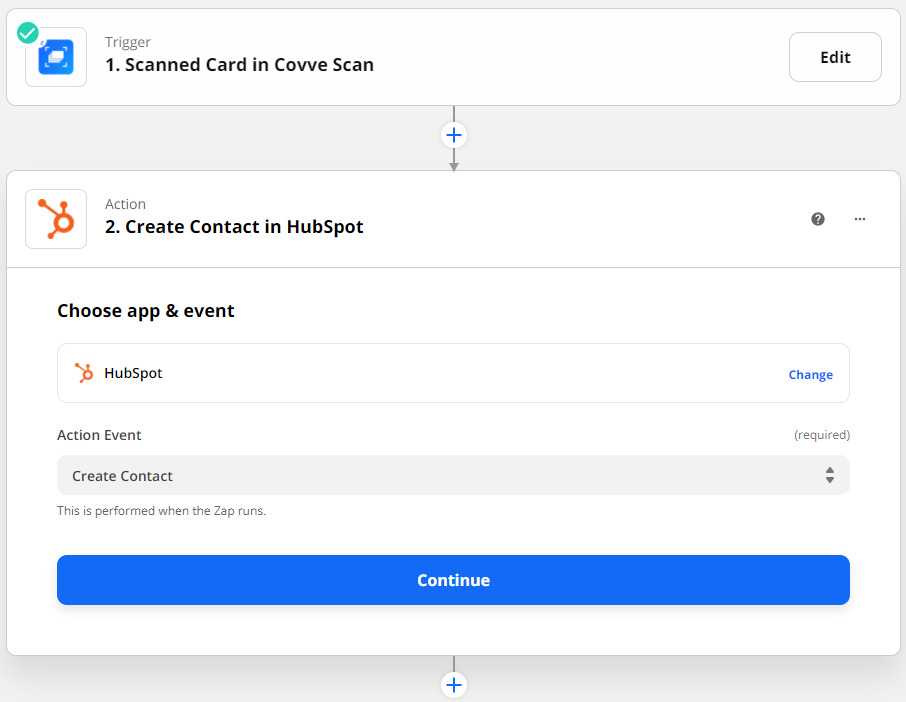906x702 pixels.
Task: Click the small HubSpot logo in app field
Action: (x=84, y=373)
